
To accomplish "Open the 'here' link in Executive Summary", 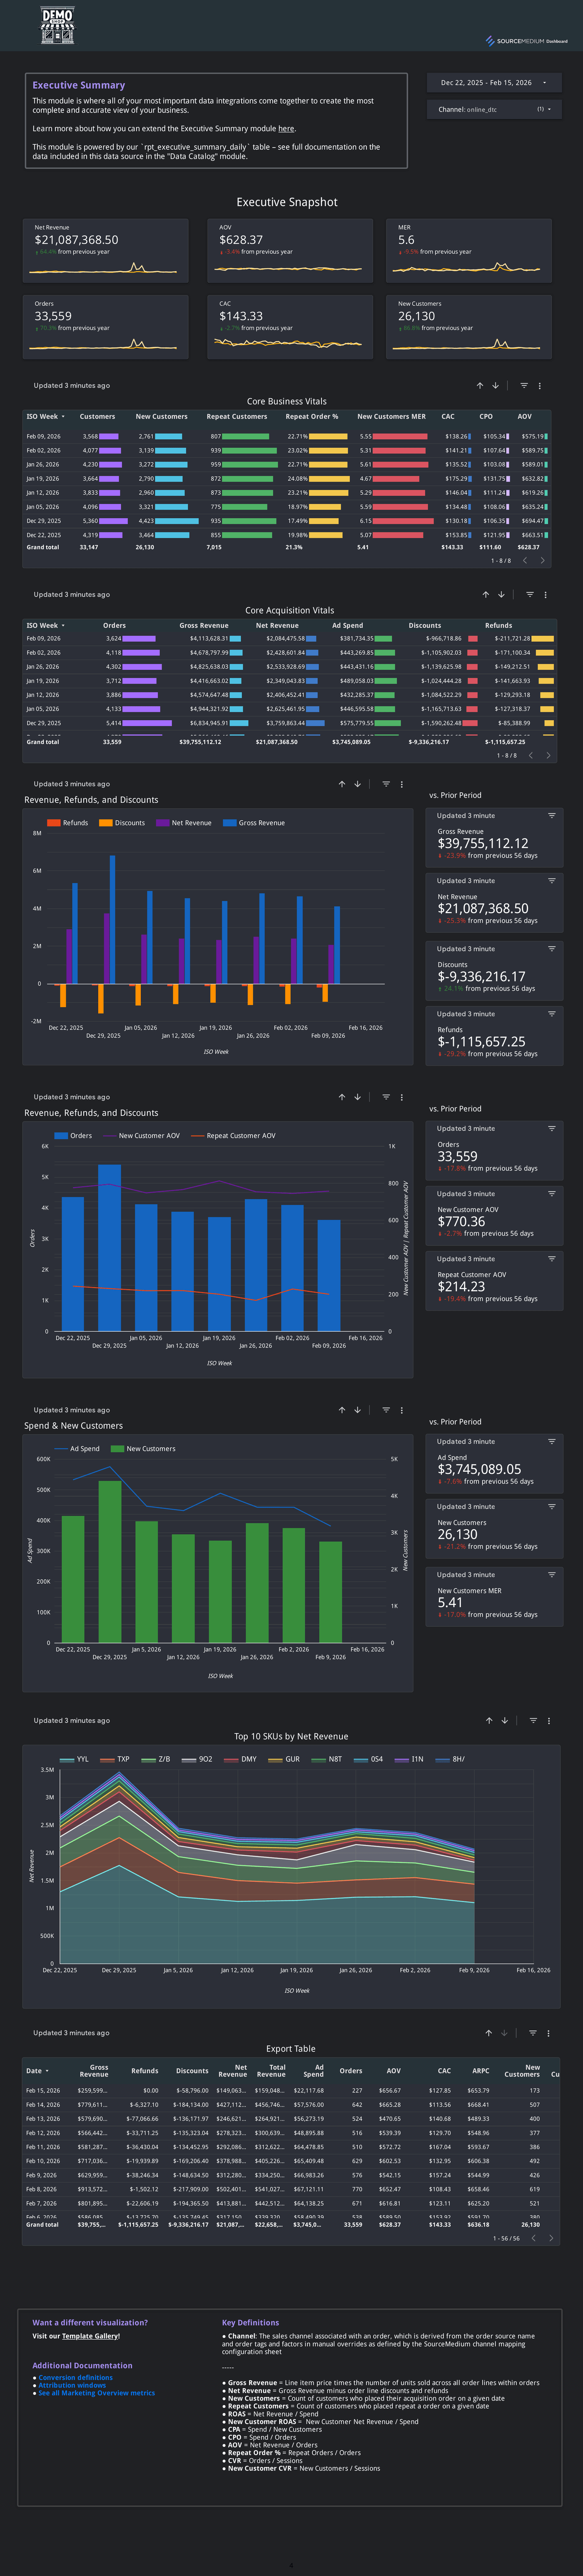I will click(286, 129).
